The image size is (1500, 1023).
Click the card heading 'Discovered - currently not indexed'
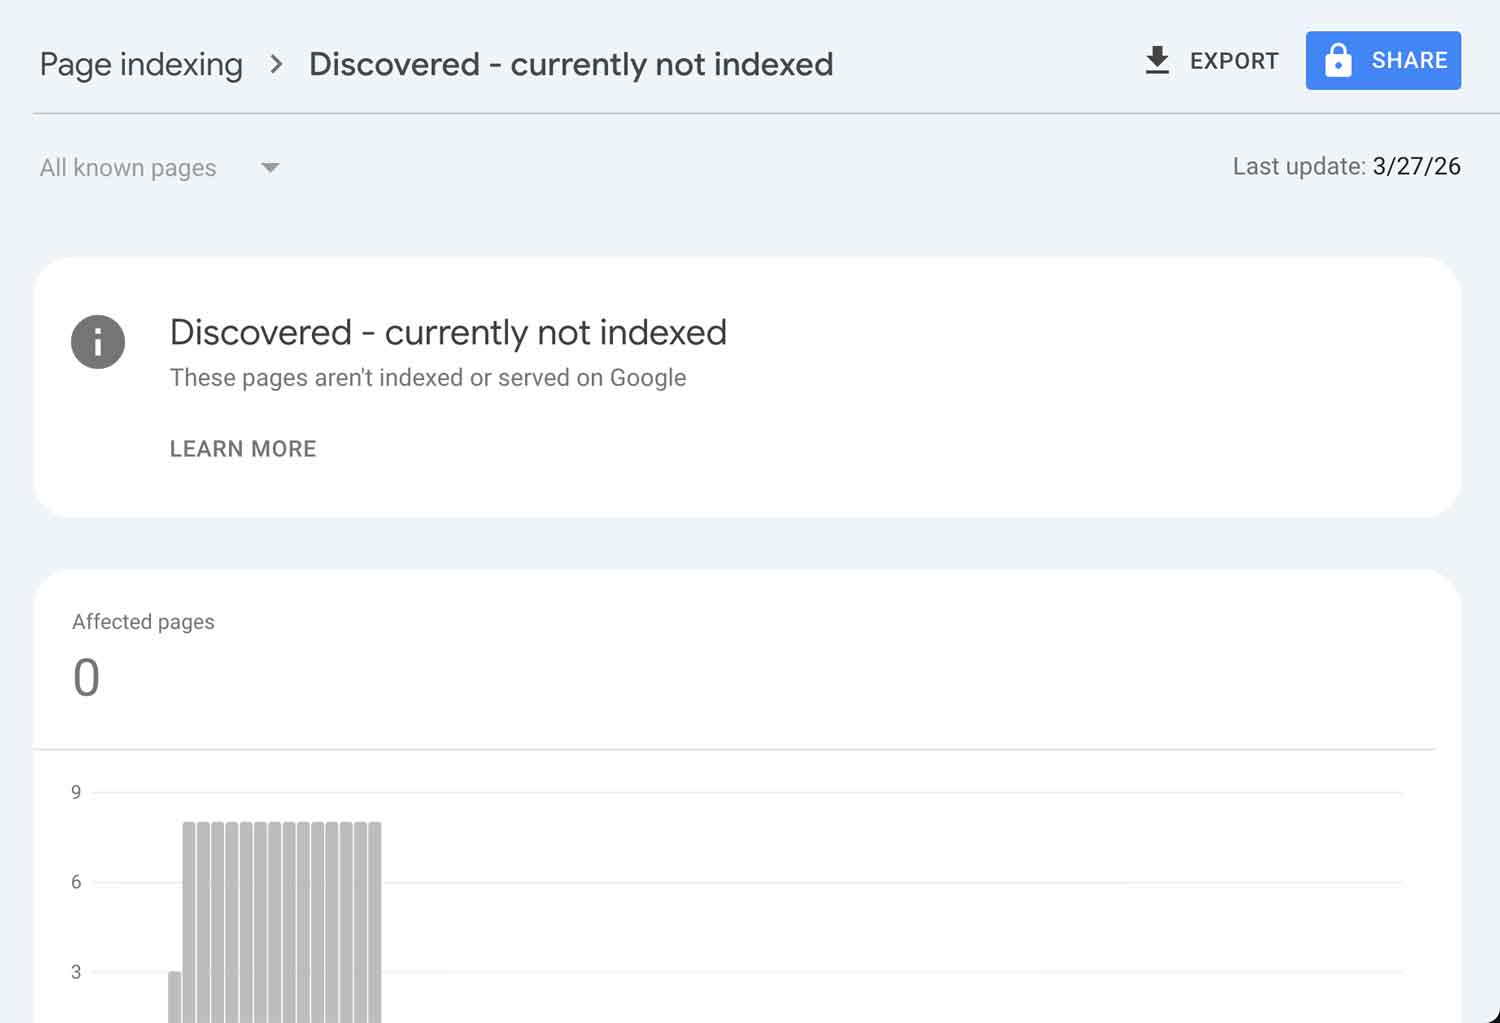click(448, 332)
